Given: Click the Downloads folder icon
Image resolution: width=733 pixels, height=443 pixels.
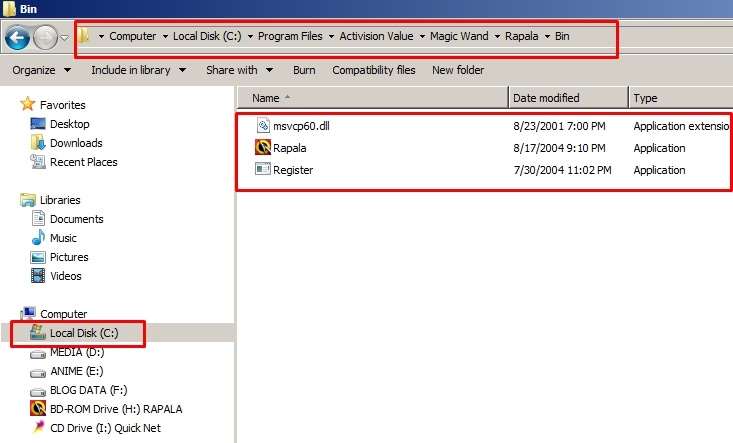Looking at the screenshot, I should click(x=37, y=142).
